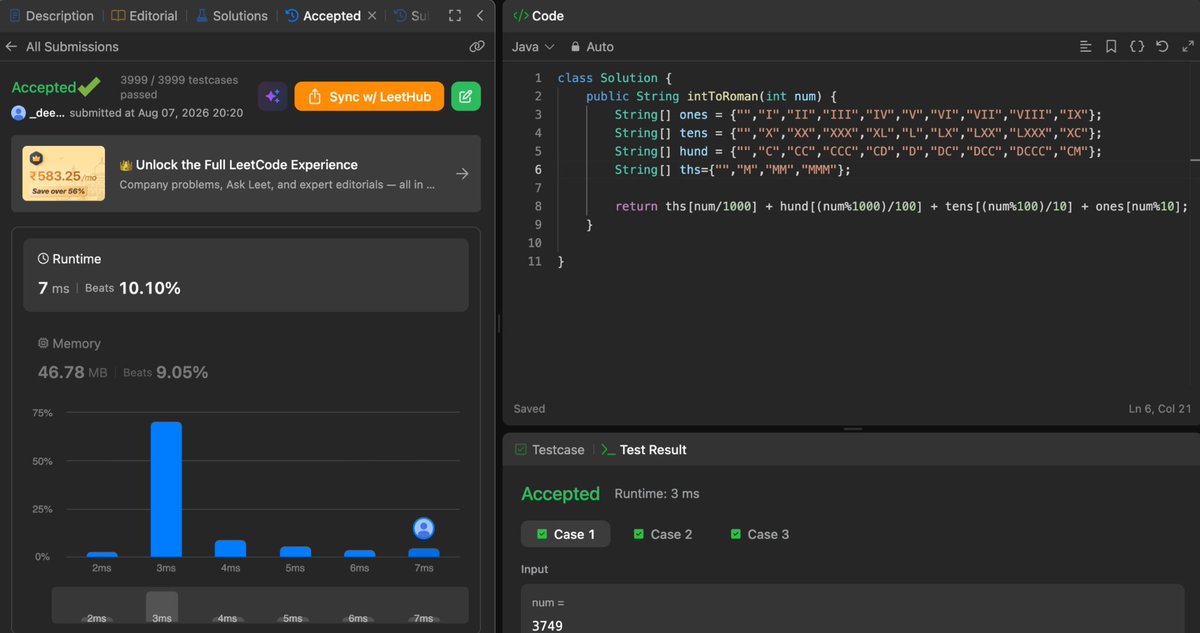The height and width of the screenshot is (633, 1200).
Task: Click line 8 return statement in editor
Action: [x=901, y=206]
